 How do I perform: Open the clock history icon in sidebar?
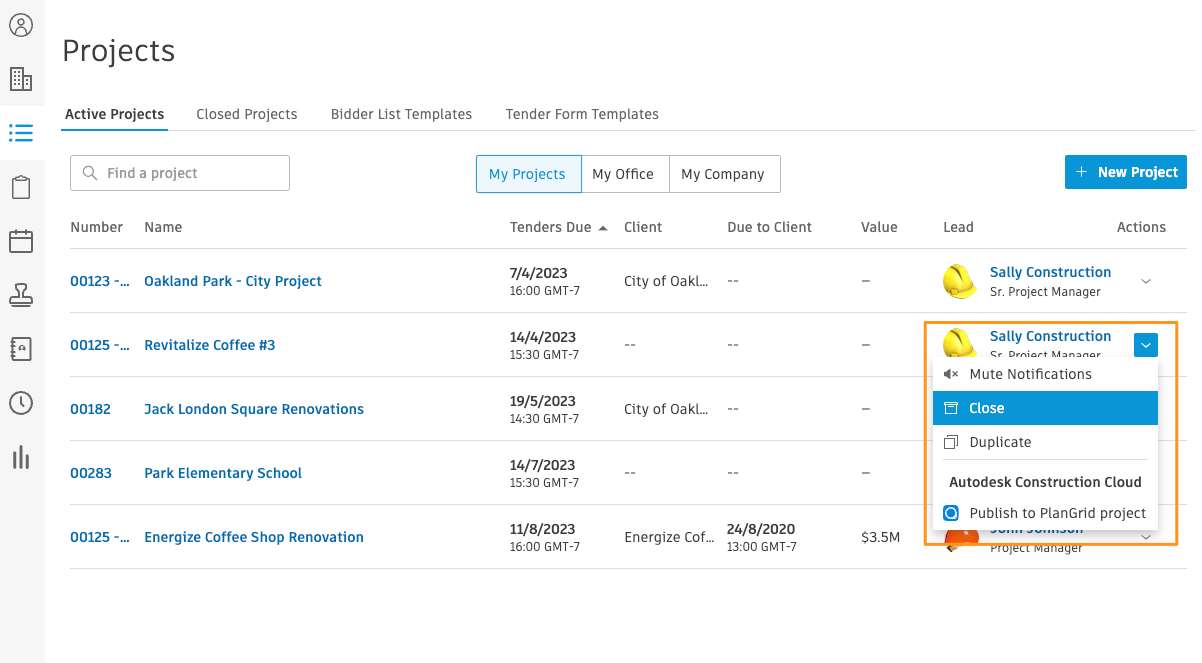21,403
